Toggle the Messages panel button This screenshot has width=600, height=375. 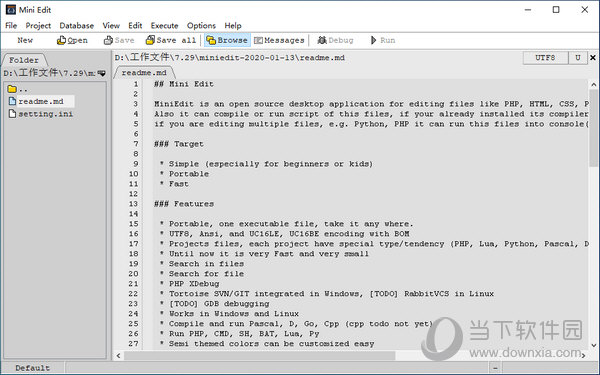coord(279,40)
